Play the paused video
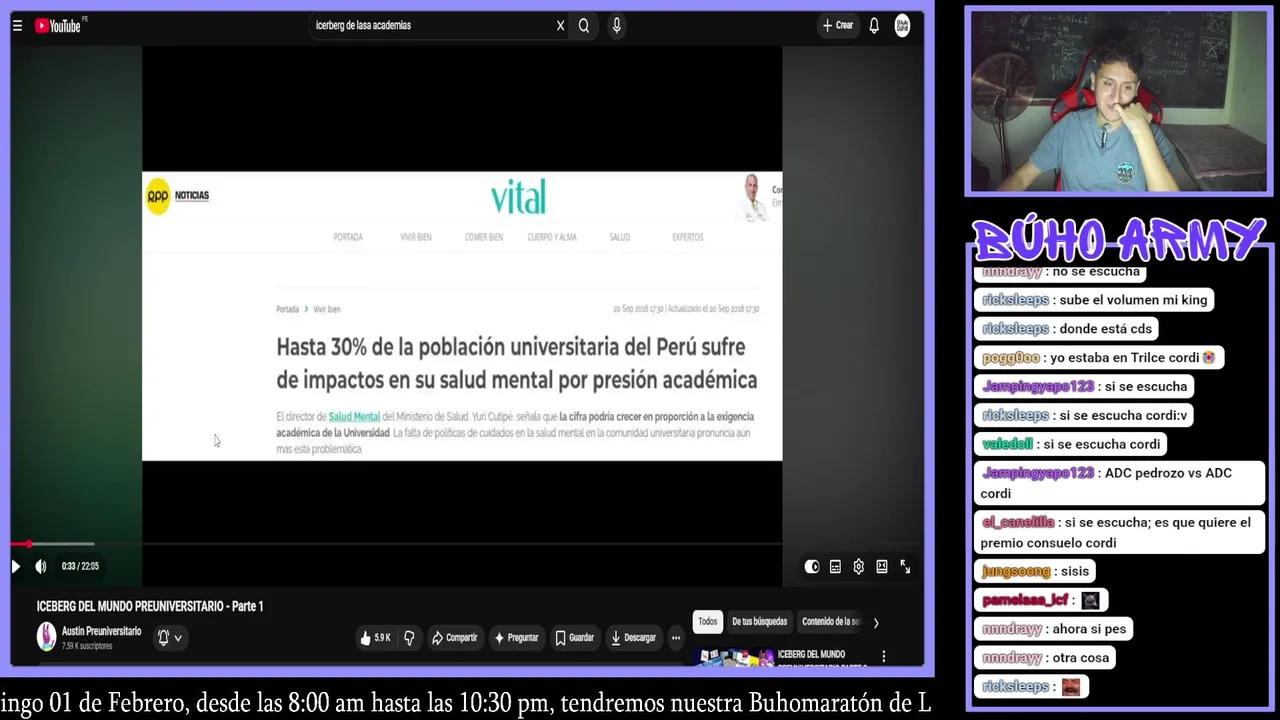1280x720 pixels. [x=16, y=566]
